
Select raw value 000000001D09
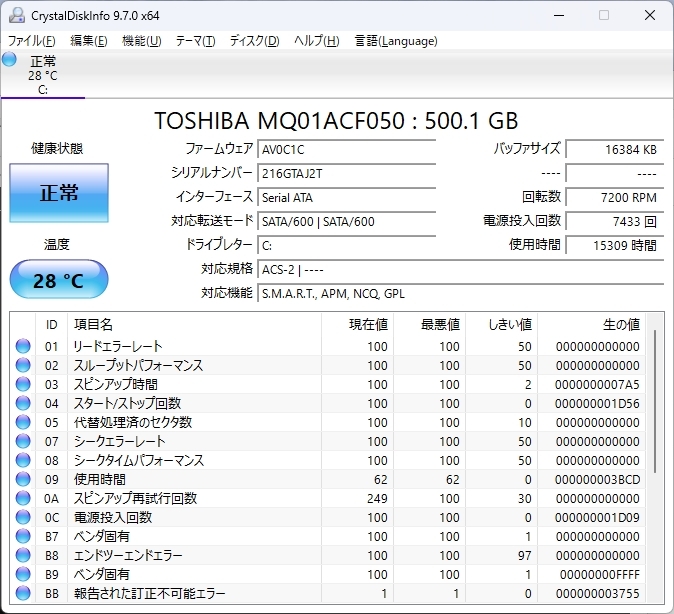[x=597, y=517]
